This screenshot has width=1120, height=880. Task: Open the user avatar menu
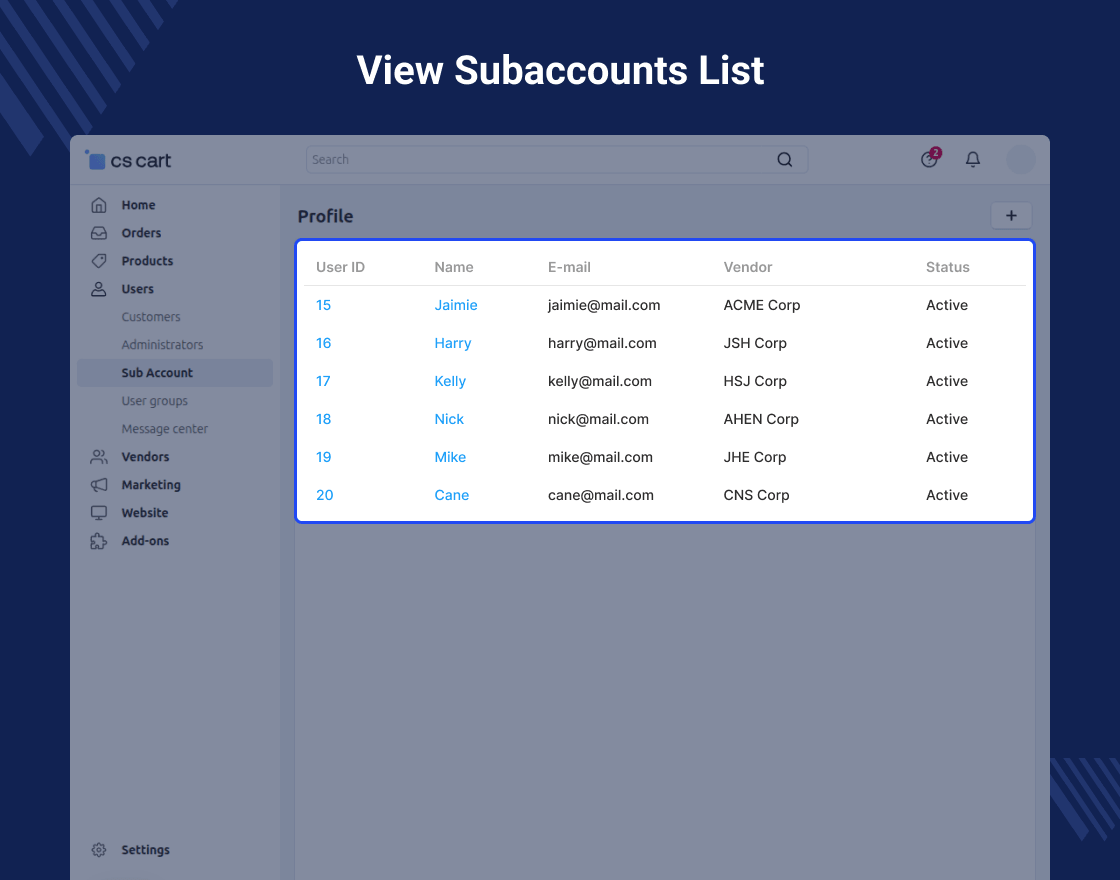coord(1021,159)
